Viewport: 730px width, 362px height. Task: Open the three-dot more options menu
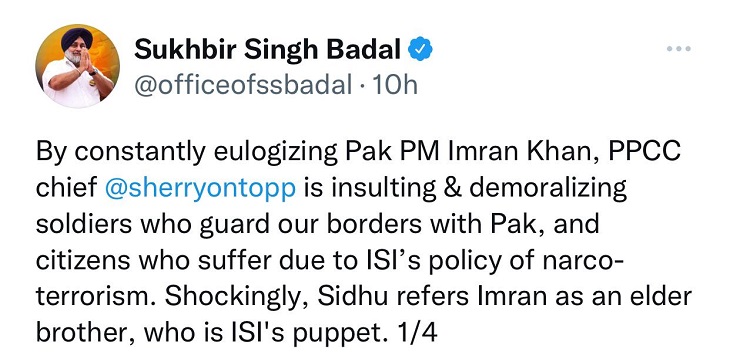tap(678, 48)
